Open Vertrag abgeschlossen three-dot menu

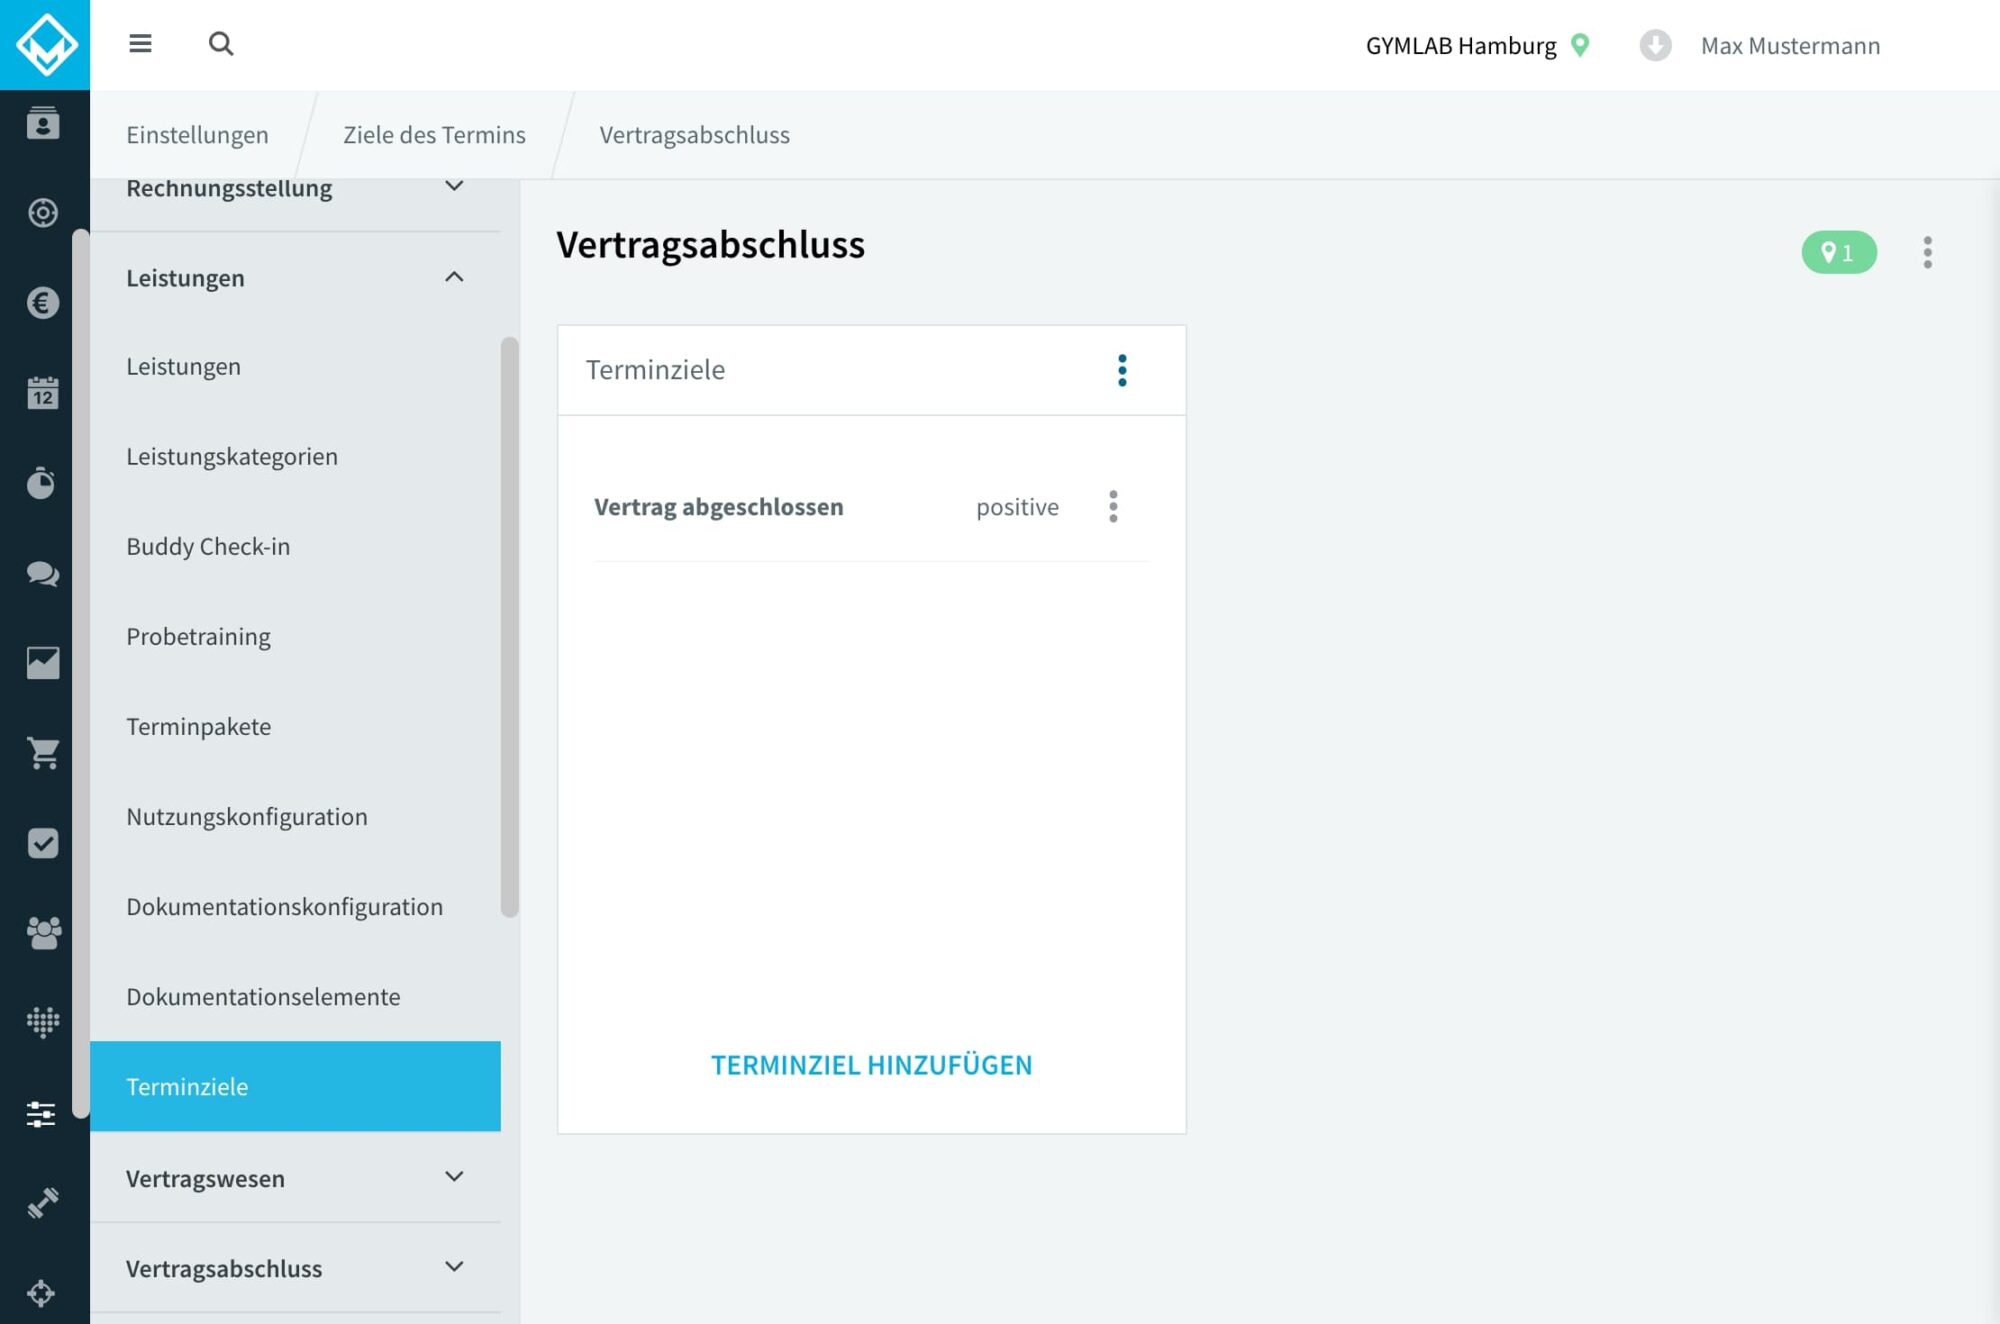pyautogui.click(x=1113, y=507)
